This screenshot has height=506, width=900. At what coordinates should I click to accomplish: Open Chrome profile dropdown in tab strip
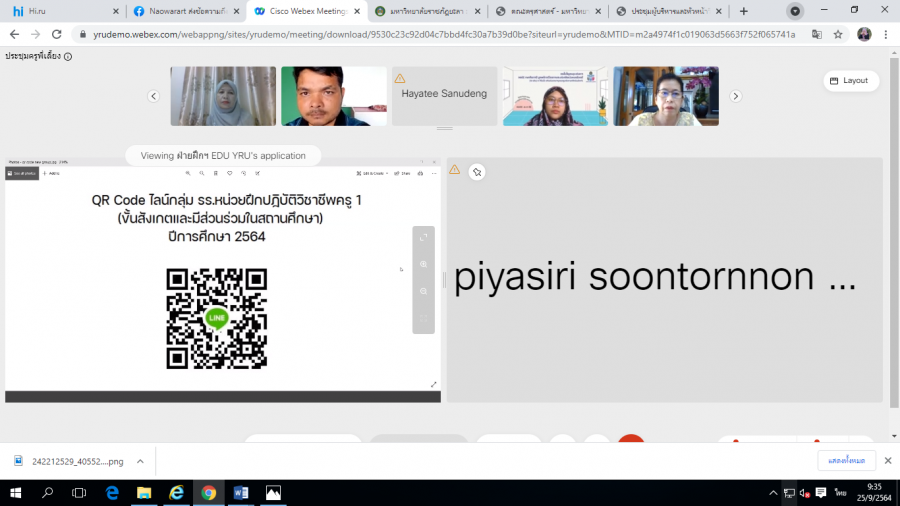coord(795,11)
